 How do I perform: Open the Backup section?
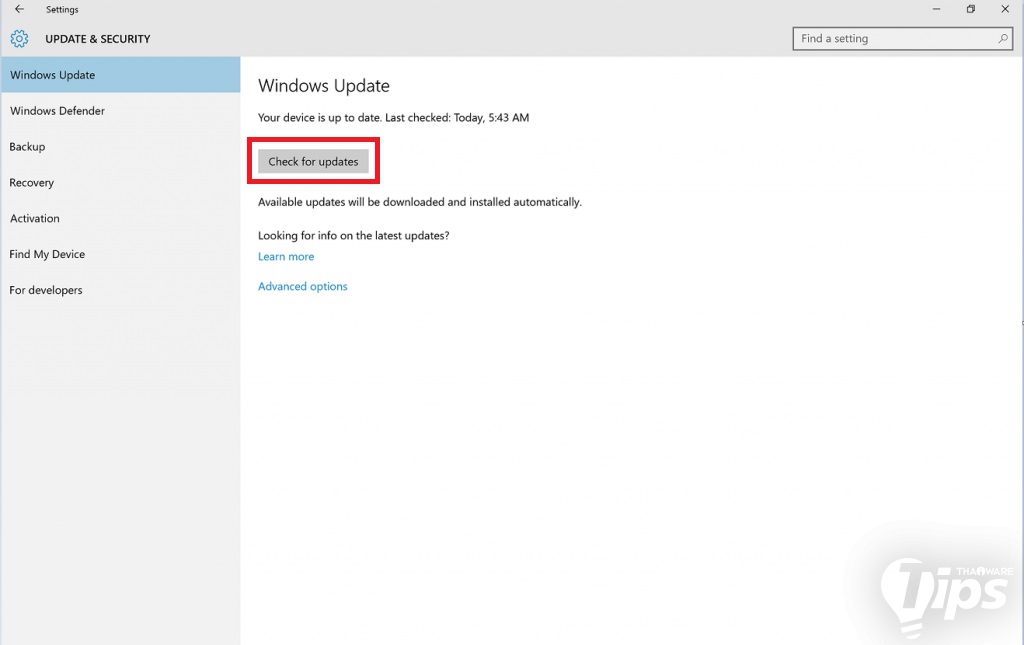click(x=120, y=146)
